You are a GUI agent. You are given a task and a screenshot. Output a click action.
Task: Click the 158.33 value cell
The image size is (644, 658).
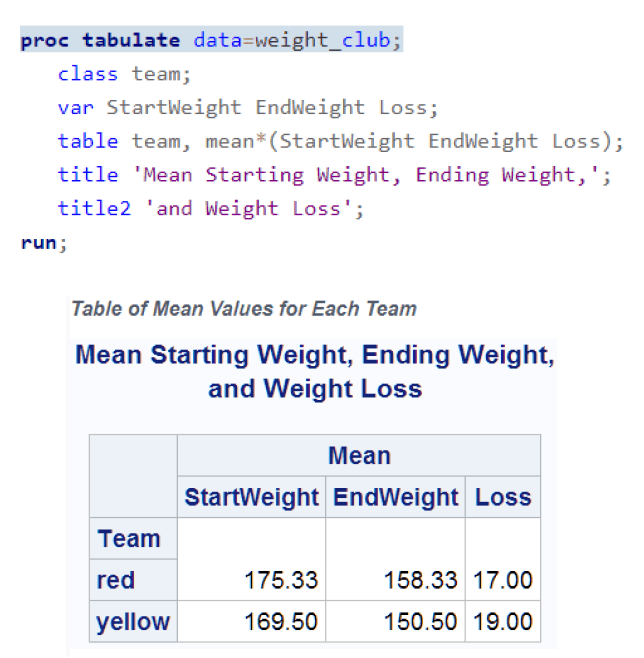coord(421,580)
